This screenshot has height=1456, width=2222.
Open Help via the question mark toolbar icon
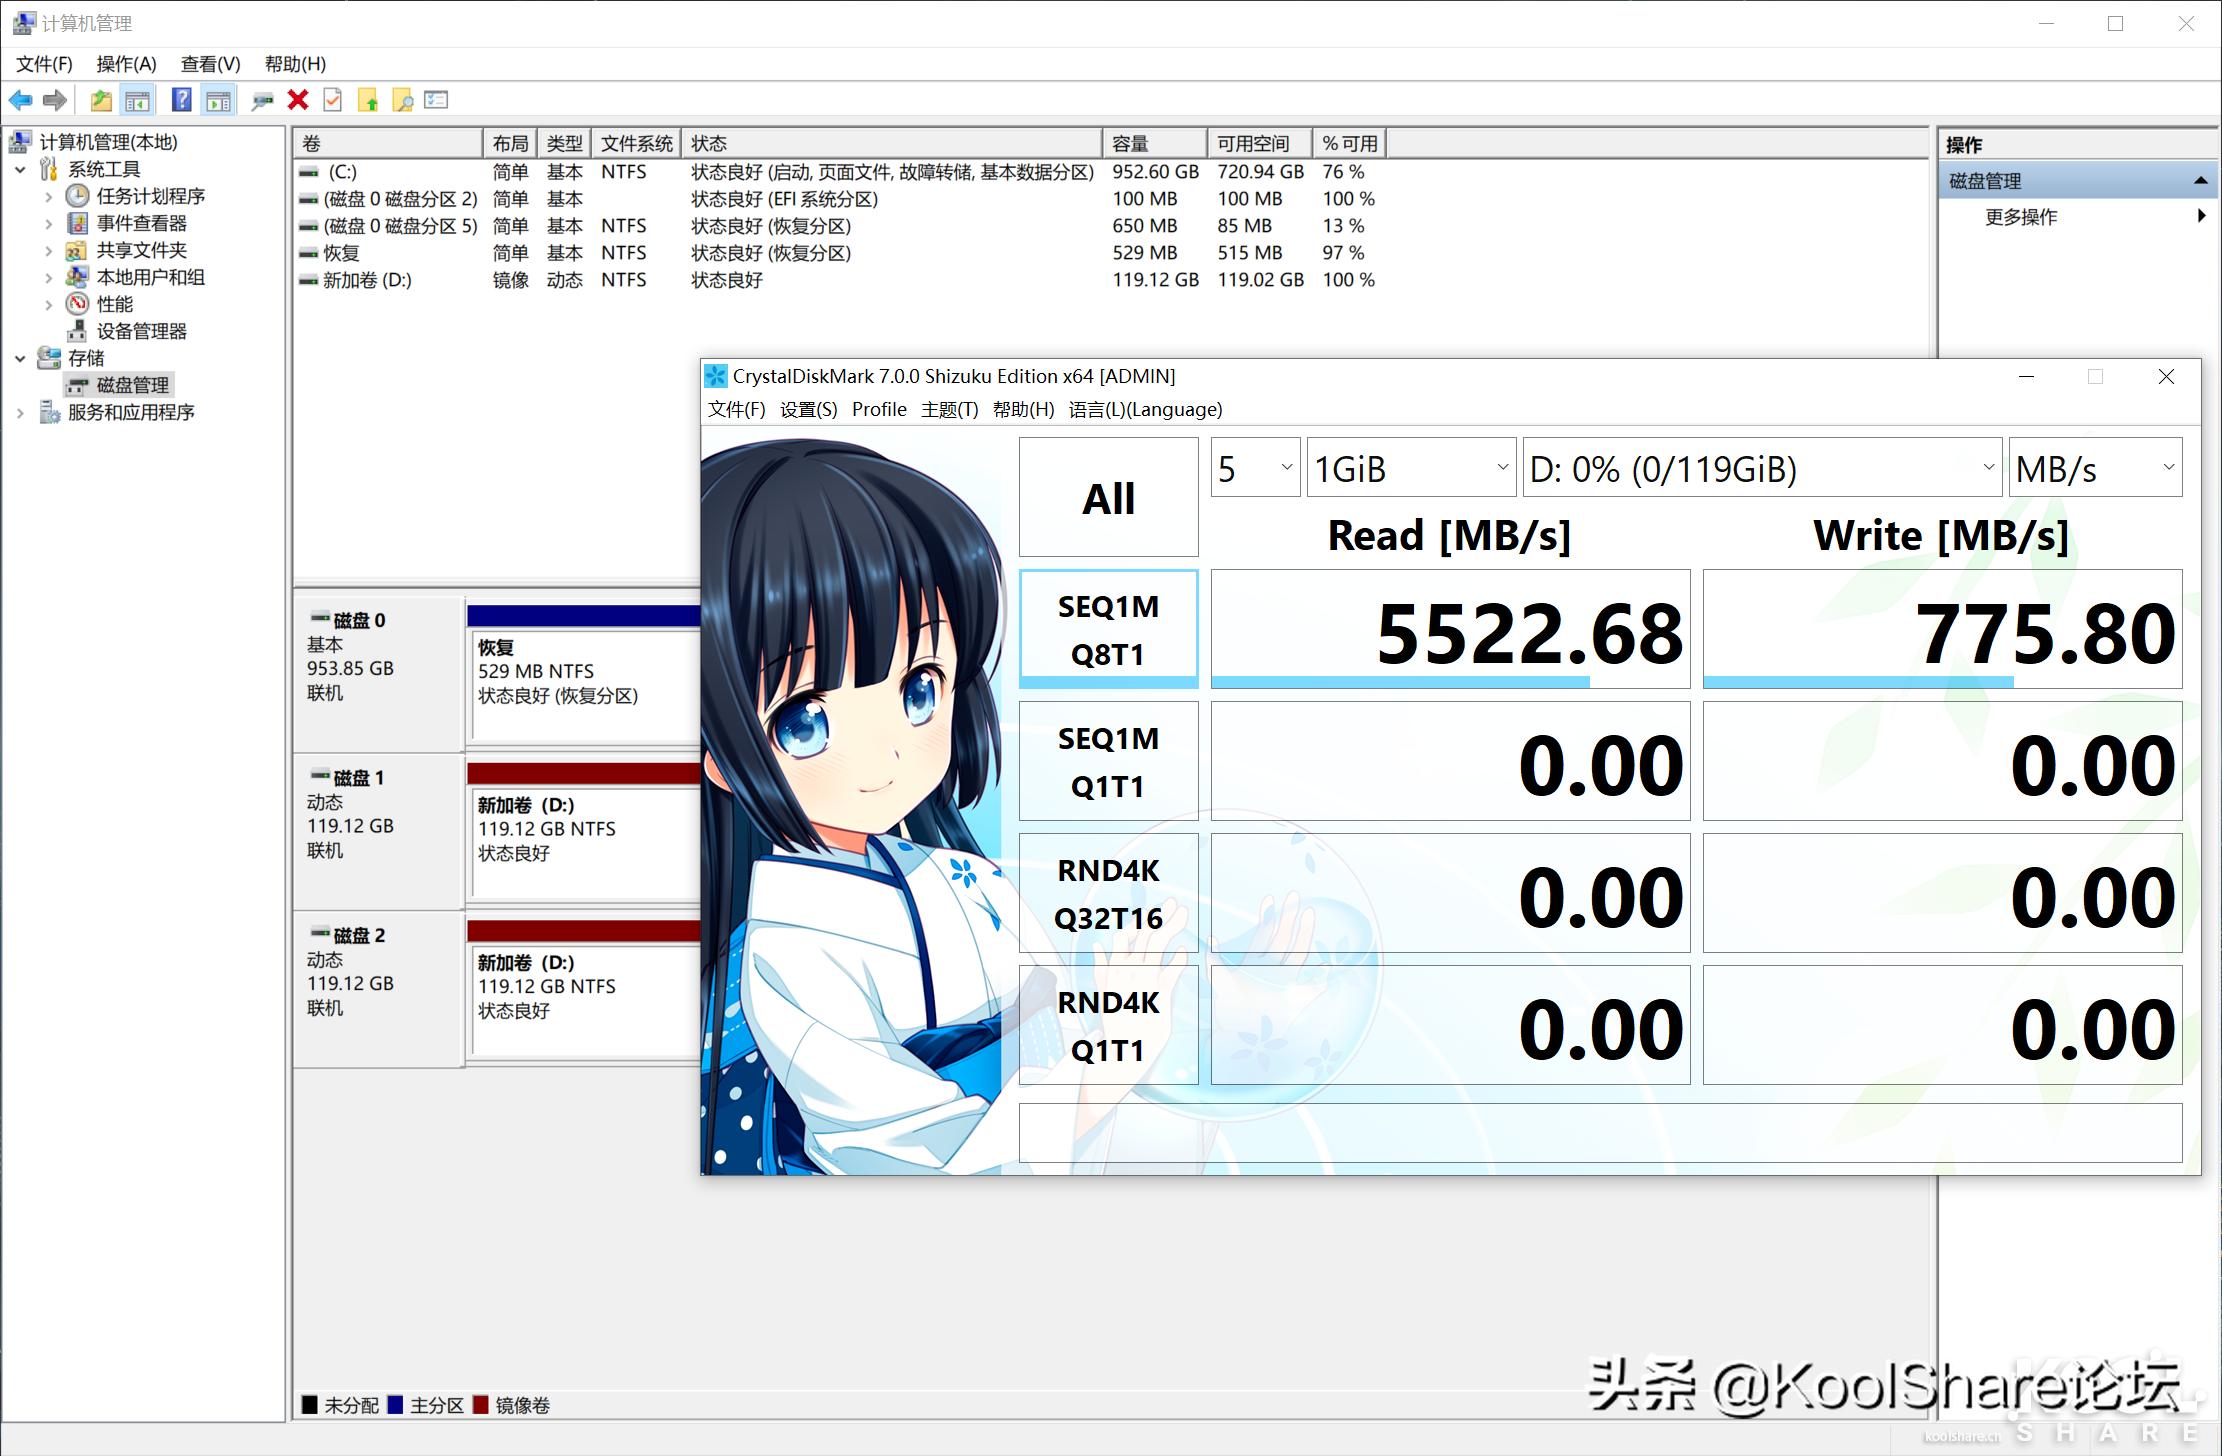181,100
